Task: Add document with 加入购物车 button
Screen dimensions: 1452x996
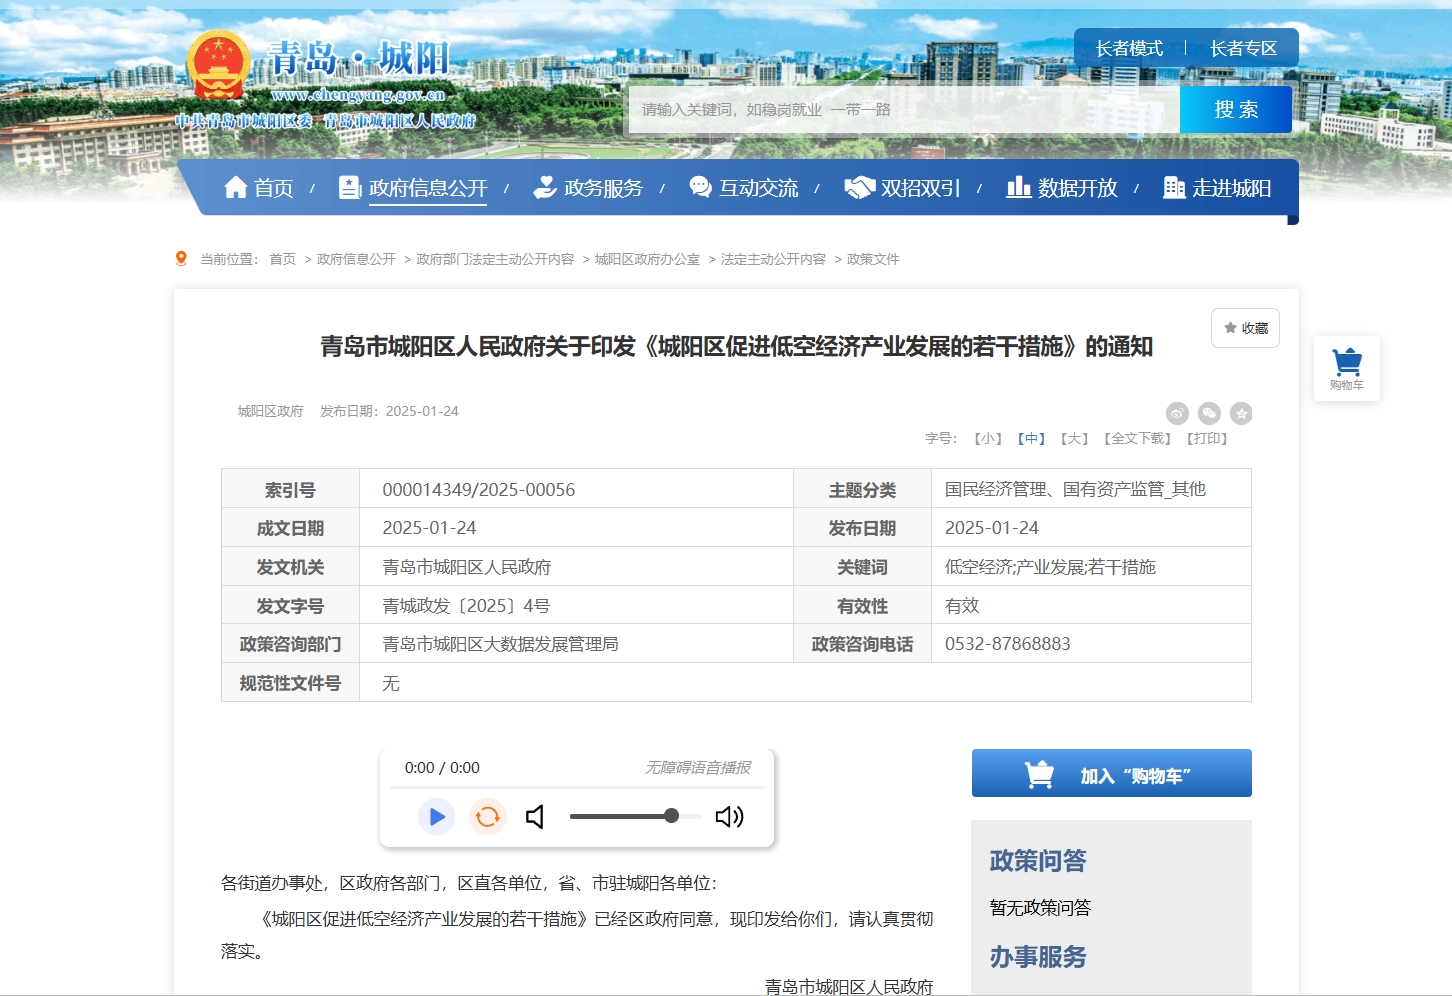Action: tap(1111, 774)
